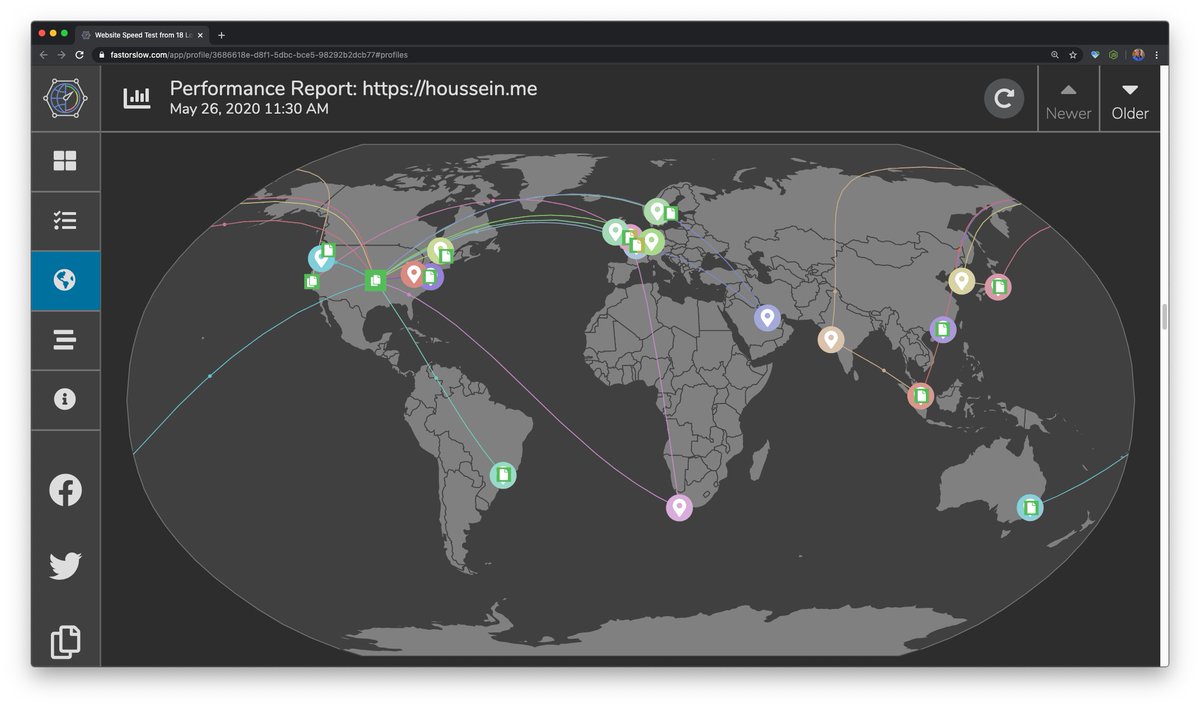Click the vertical scrollbar on the right
1200x708 pixels.
click(1163, 315)
